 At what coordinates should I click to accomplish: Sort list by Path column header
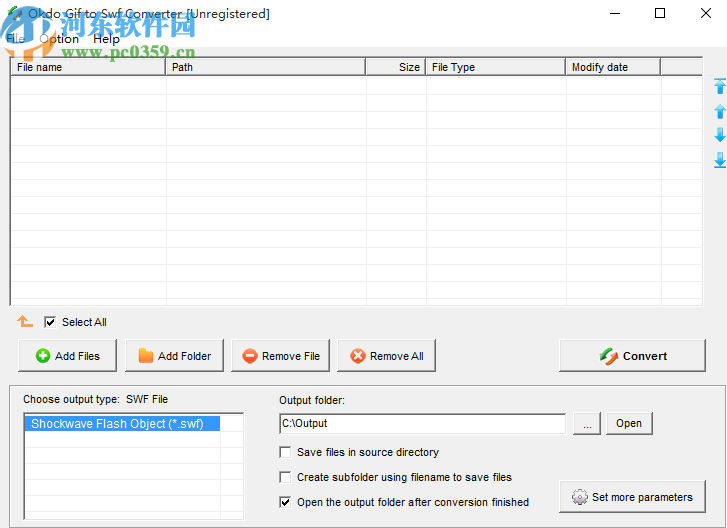click(266, 67)
